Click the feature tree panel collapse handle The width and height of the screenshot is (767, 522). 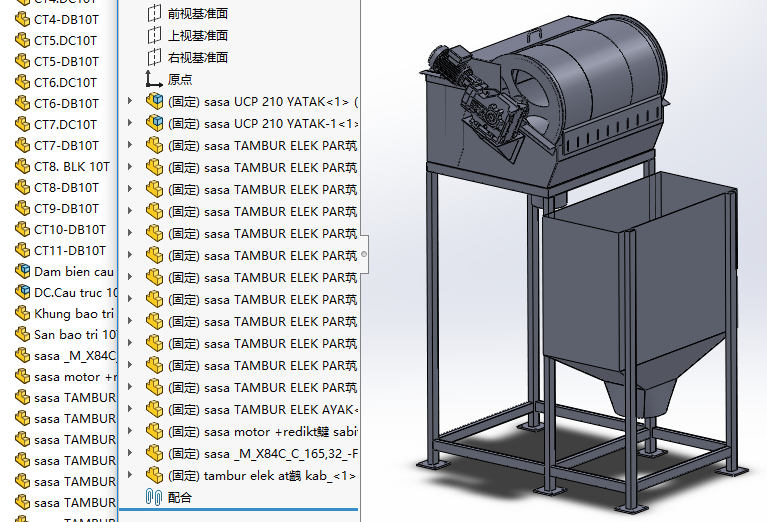(364, 254)
